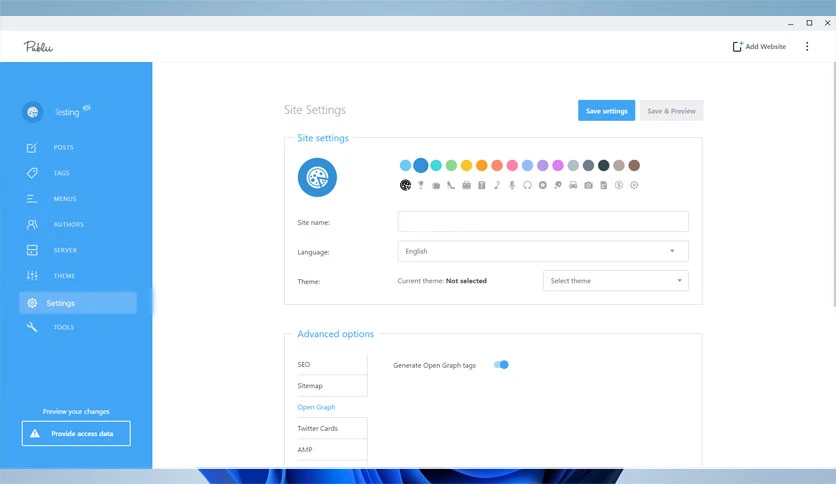
Task: Pick the light sky blue color swatch
Action: pyautogui.click(x=405, y=165)
